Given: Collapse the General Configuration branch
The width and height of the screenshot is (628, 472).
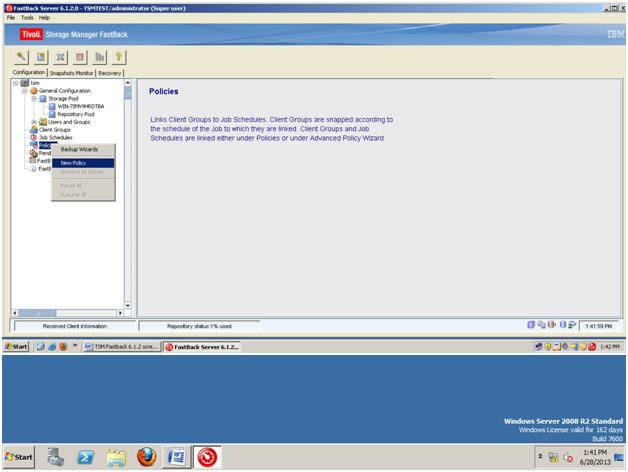Looking at the screenshot, I should pos(25,91).
